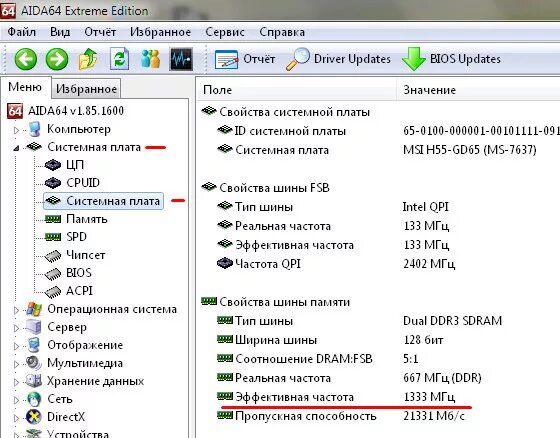This screenshot has height=438, width=560.
Task: Expand the Компьютер node arrow
Action: pyautogui.click(x=16, y=130)
